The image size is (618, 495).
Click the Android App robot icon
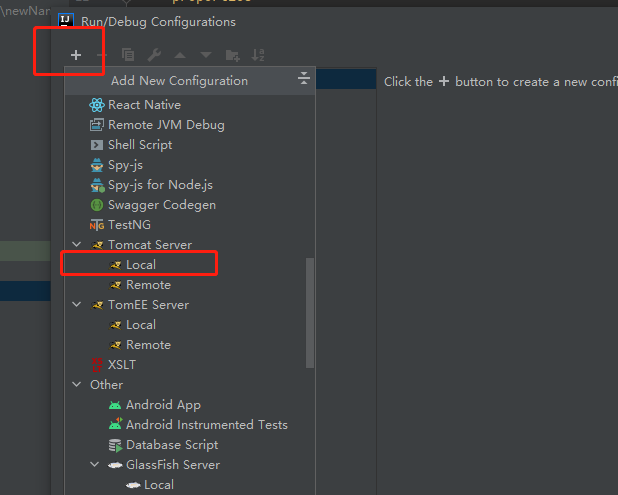(115, 405)
